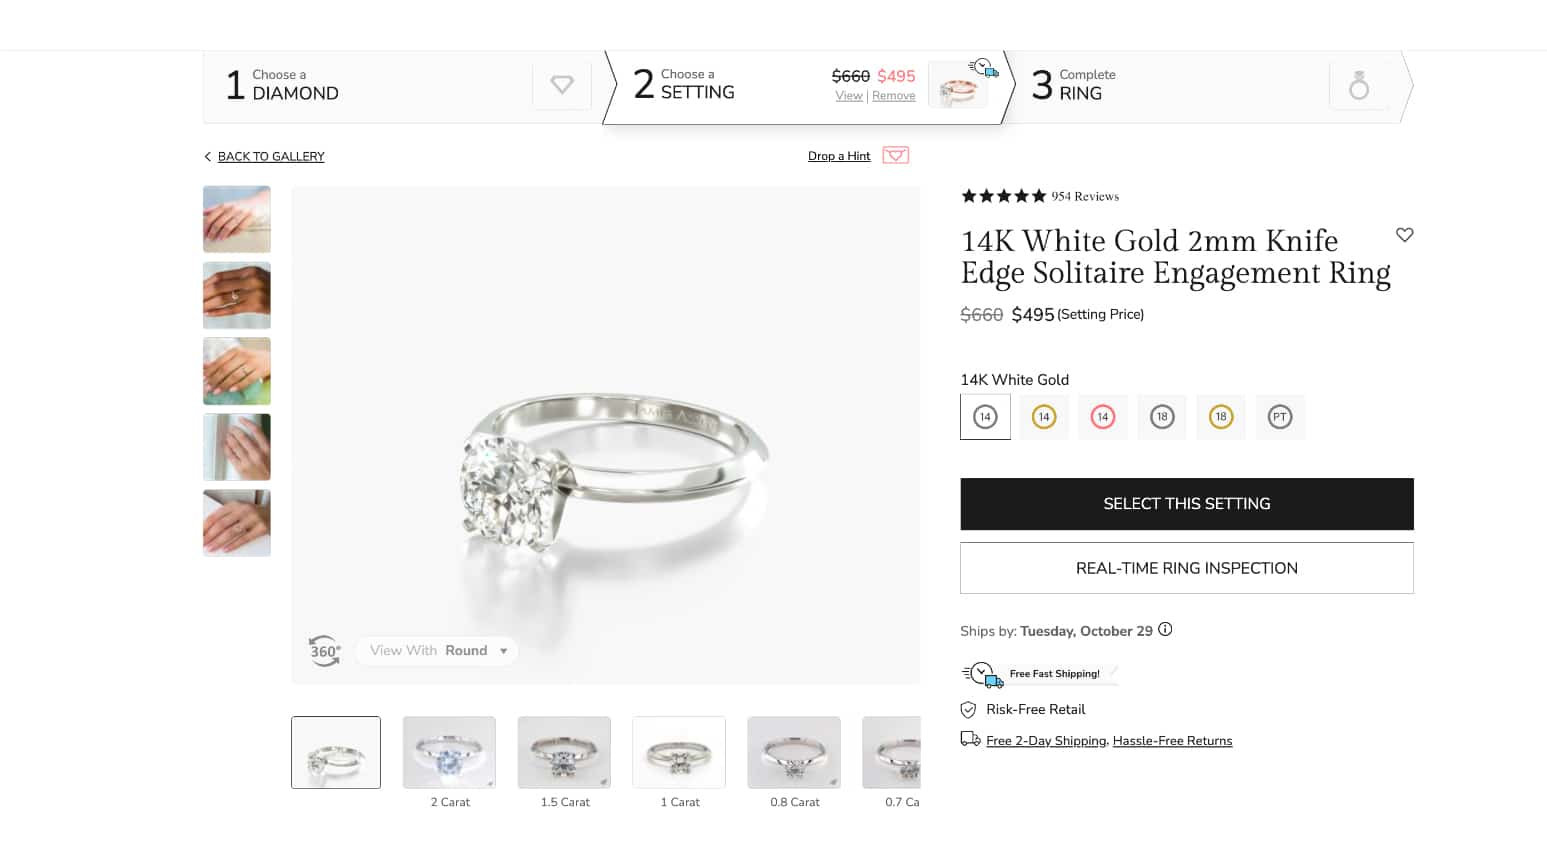Click the diamond icon in step 1

point(562,86)
